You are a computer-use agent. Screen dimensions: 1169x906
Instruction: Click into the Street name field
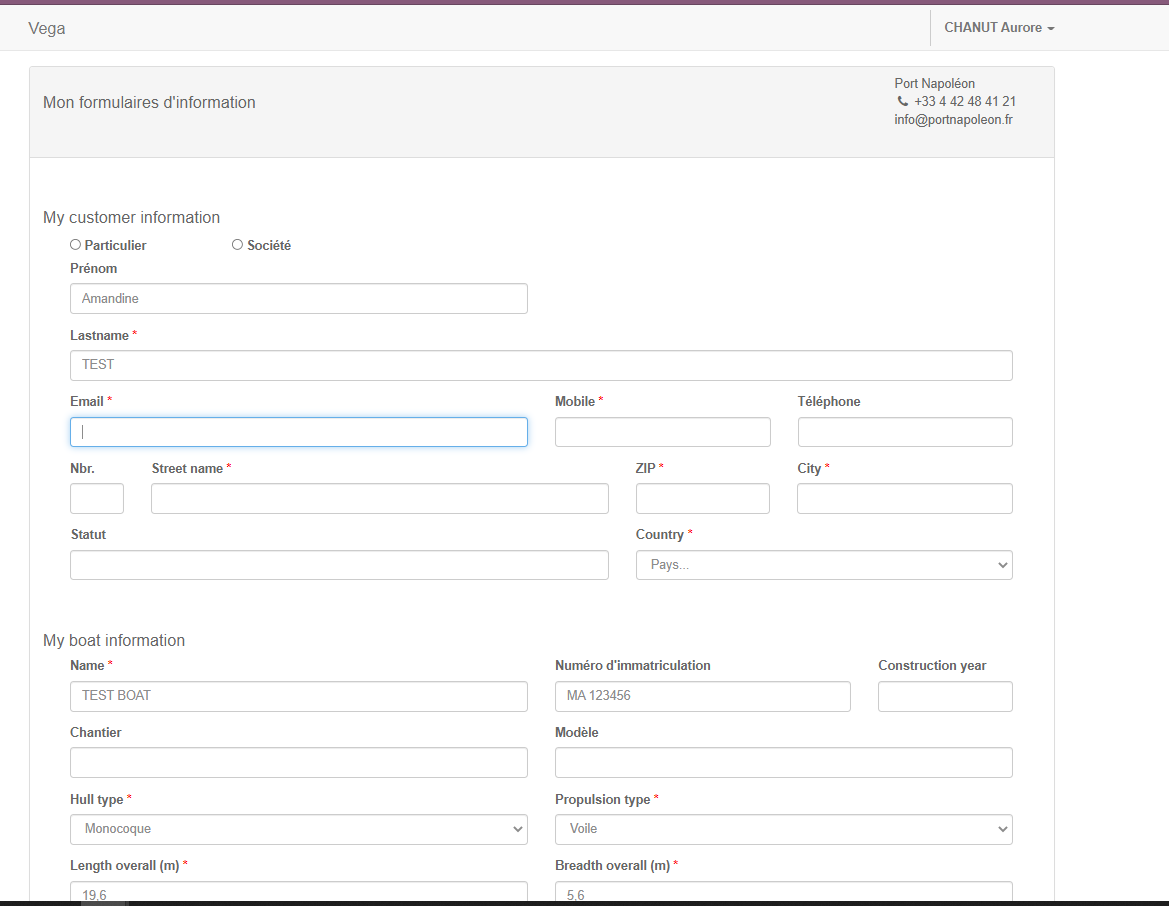(x=379, y=499)
